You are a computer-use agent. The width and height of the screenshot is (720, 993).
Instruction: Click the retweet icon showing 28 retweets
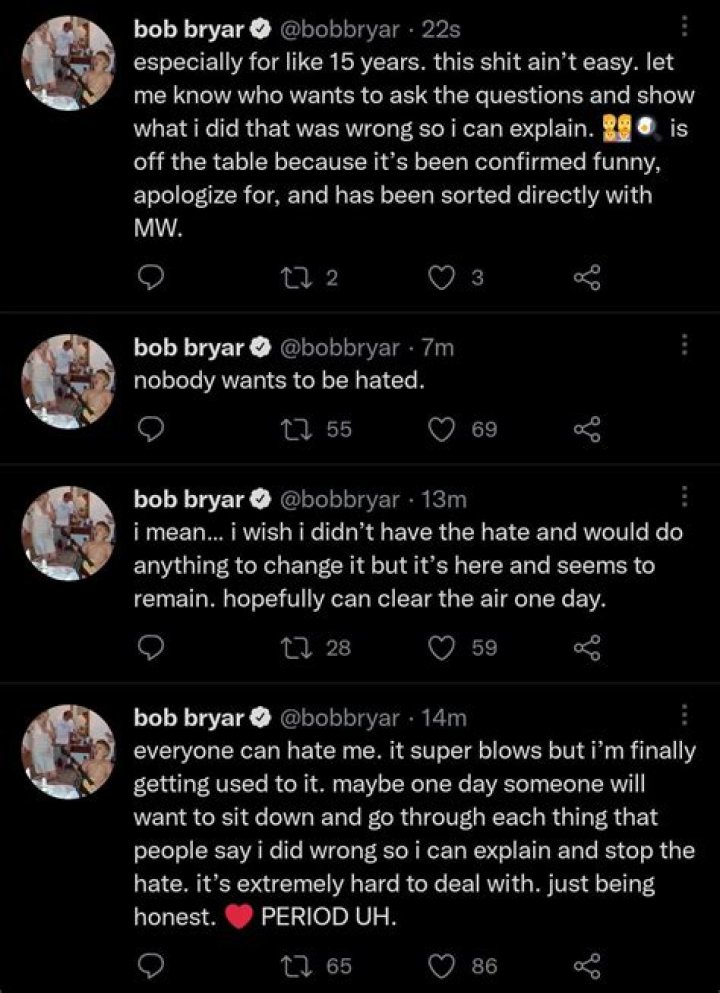296,647
